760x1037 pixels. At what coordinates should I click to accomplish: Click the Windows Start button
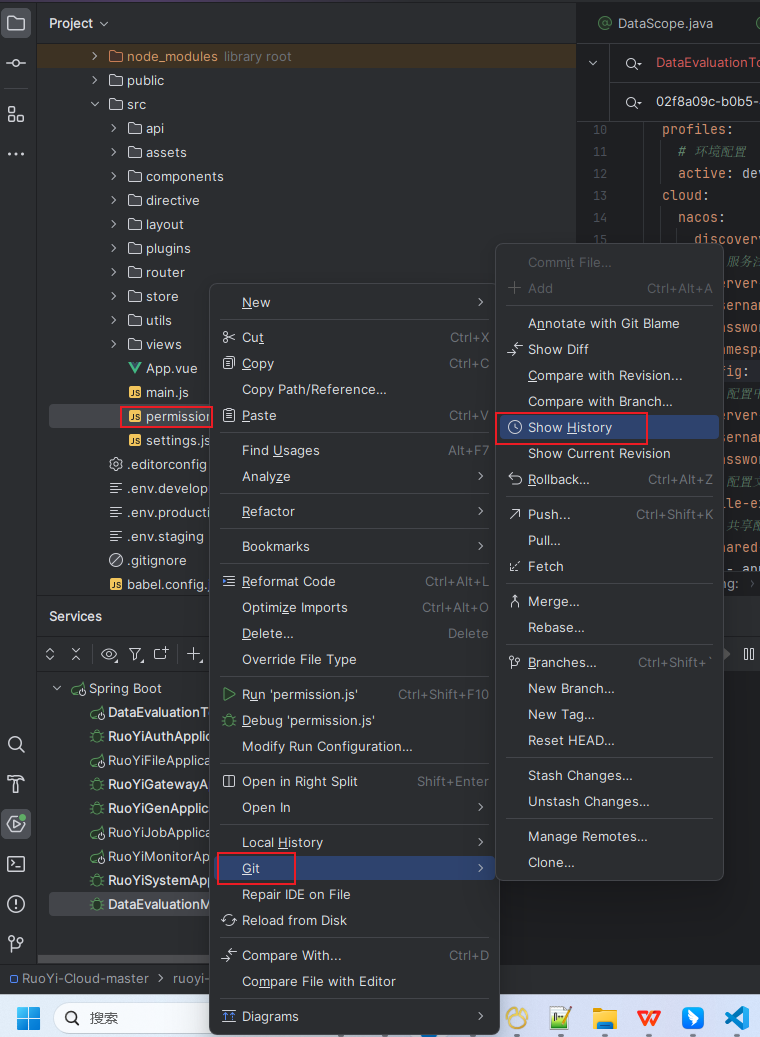[x=28, y=1018]
